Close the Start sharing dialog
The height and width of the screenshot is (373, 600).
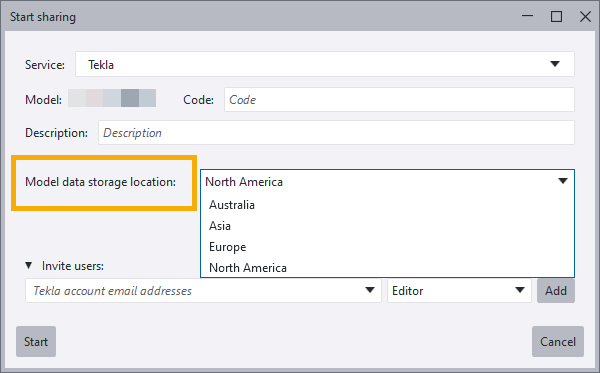[585, 16]
